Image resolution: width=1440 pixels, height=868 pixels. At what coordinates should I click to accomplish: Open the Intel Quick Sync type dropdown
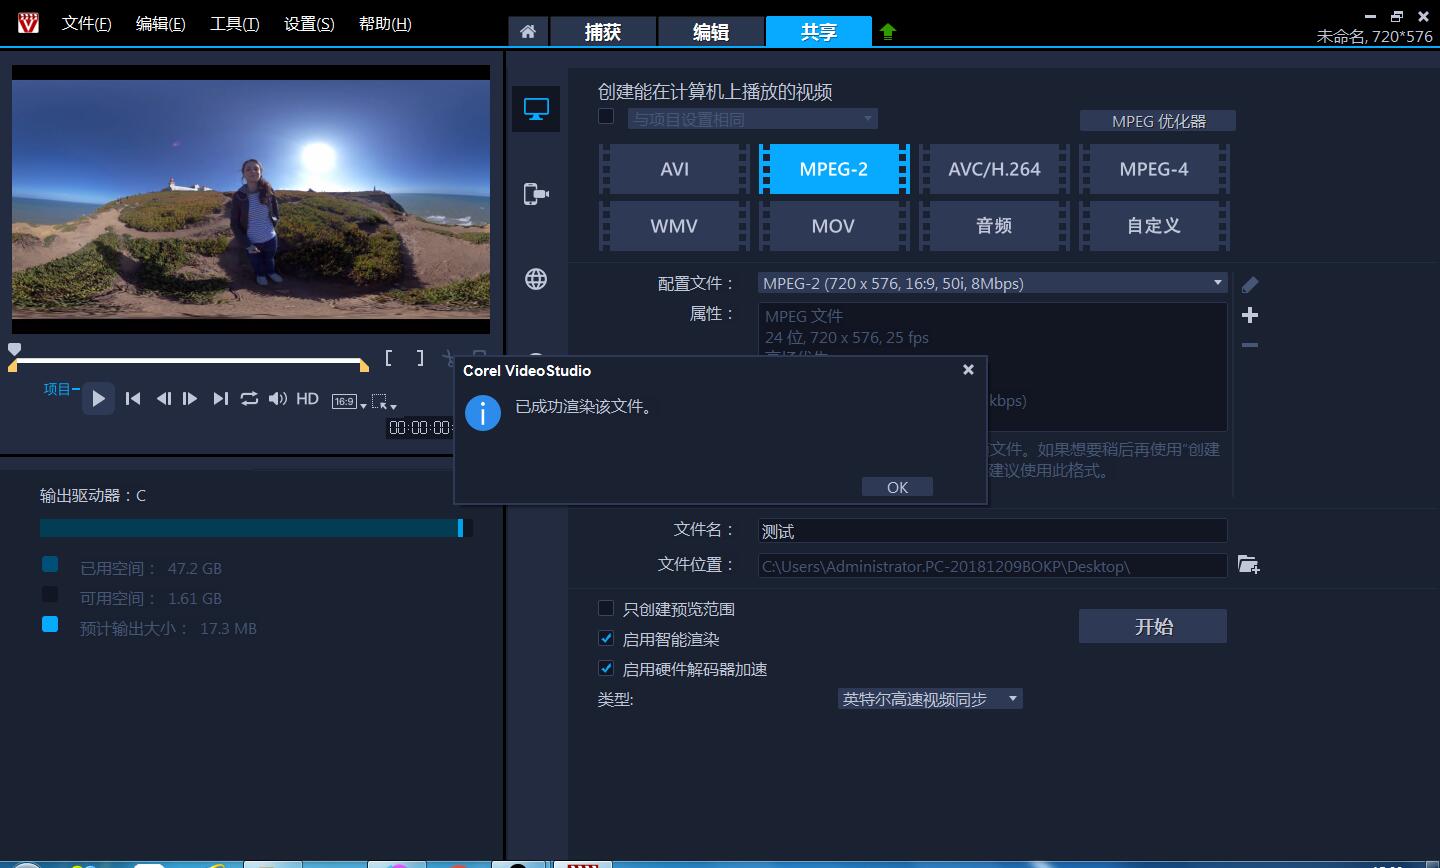tap(930, 699)
